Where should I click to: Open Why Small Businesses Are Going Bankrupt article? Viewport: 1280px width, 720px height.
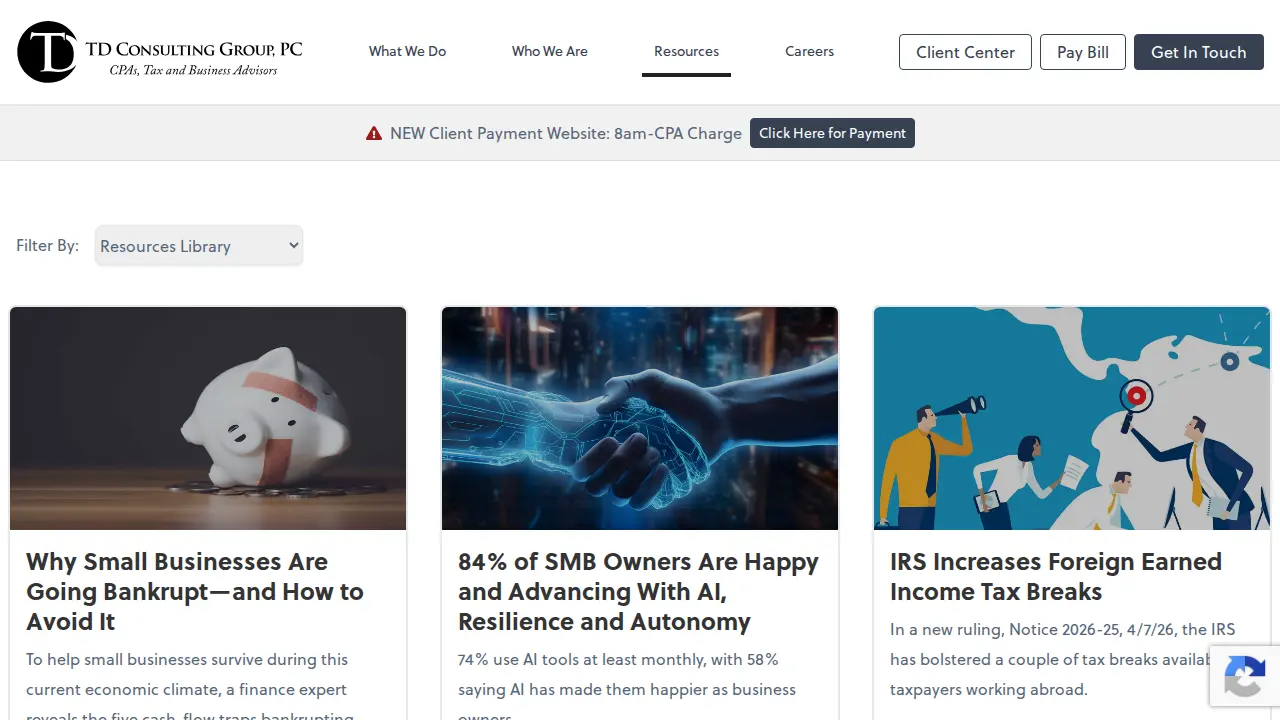(195, 591)
